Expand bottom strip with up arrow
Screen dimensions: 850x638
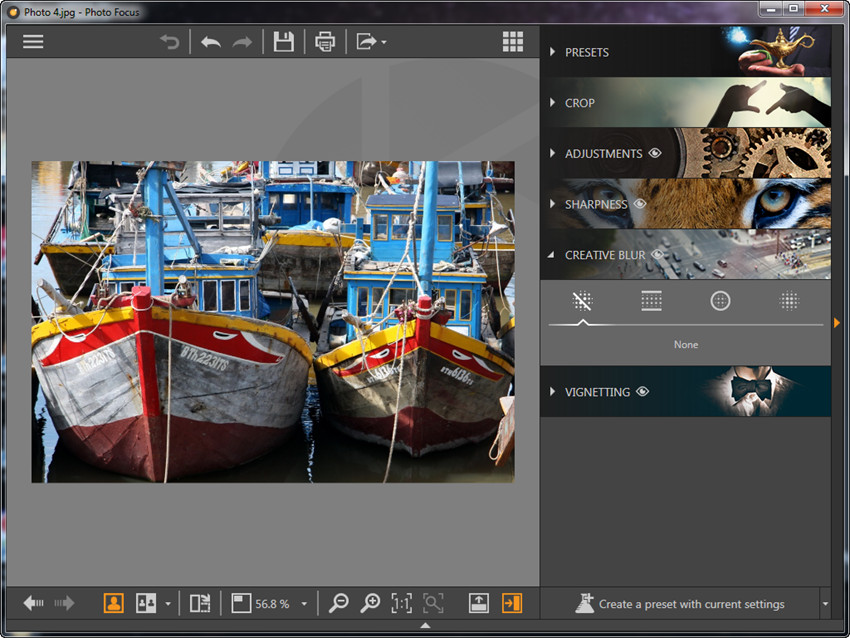pyautogui.click(x=426, y=625)
